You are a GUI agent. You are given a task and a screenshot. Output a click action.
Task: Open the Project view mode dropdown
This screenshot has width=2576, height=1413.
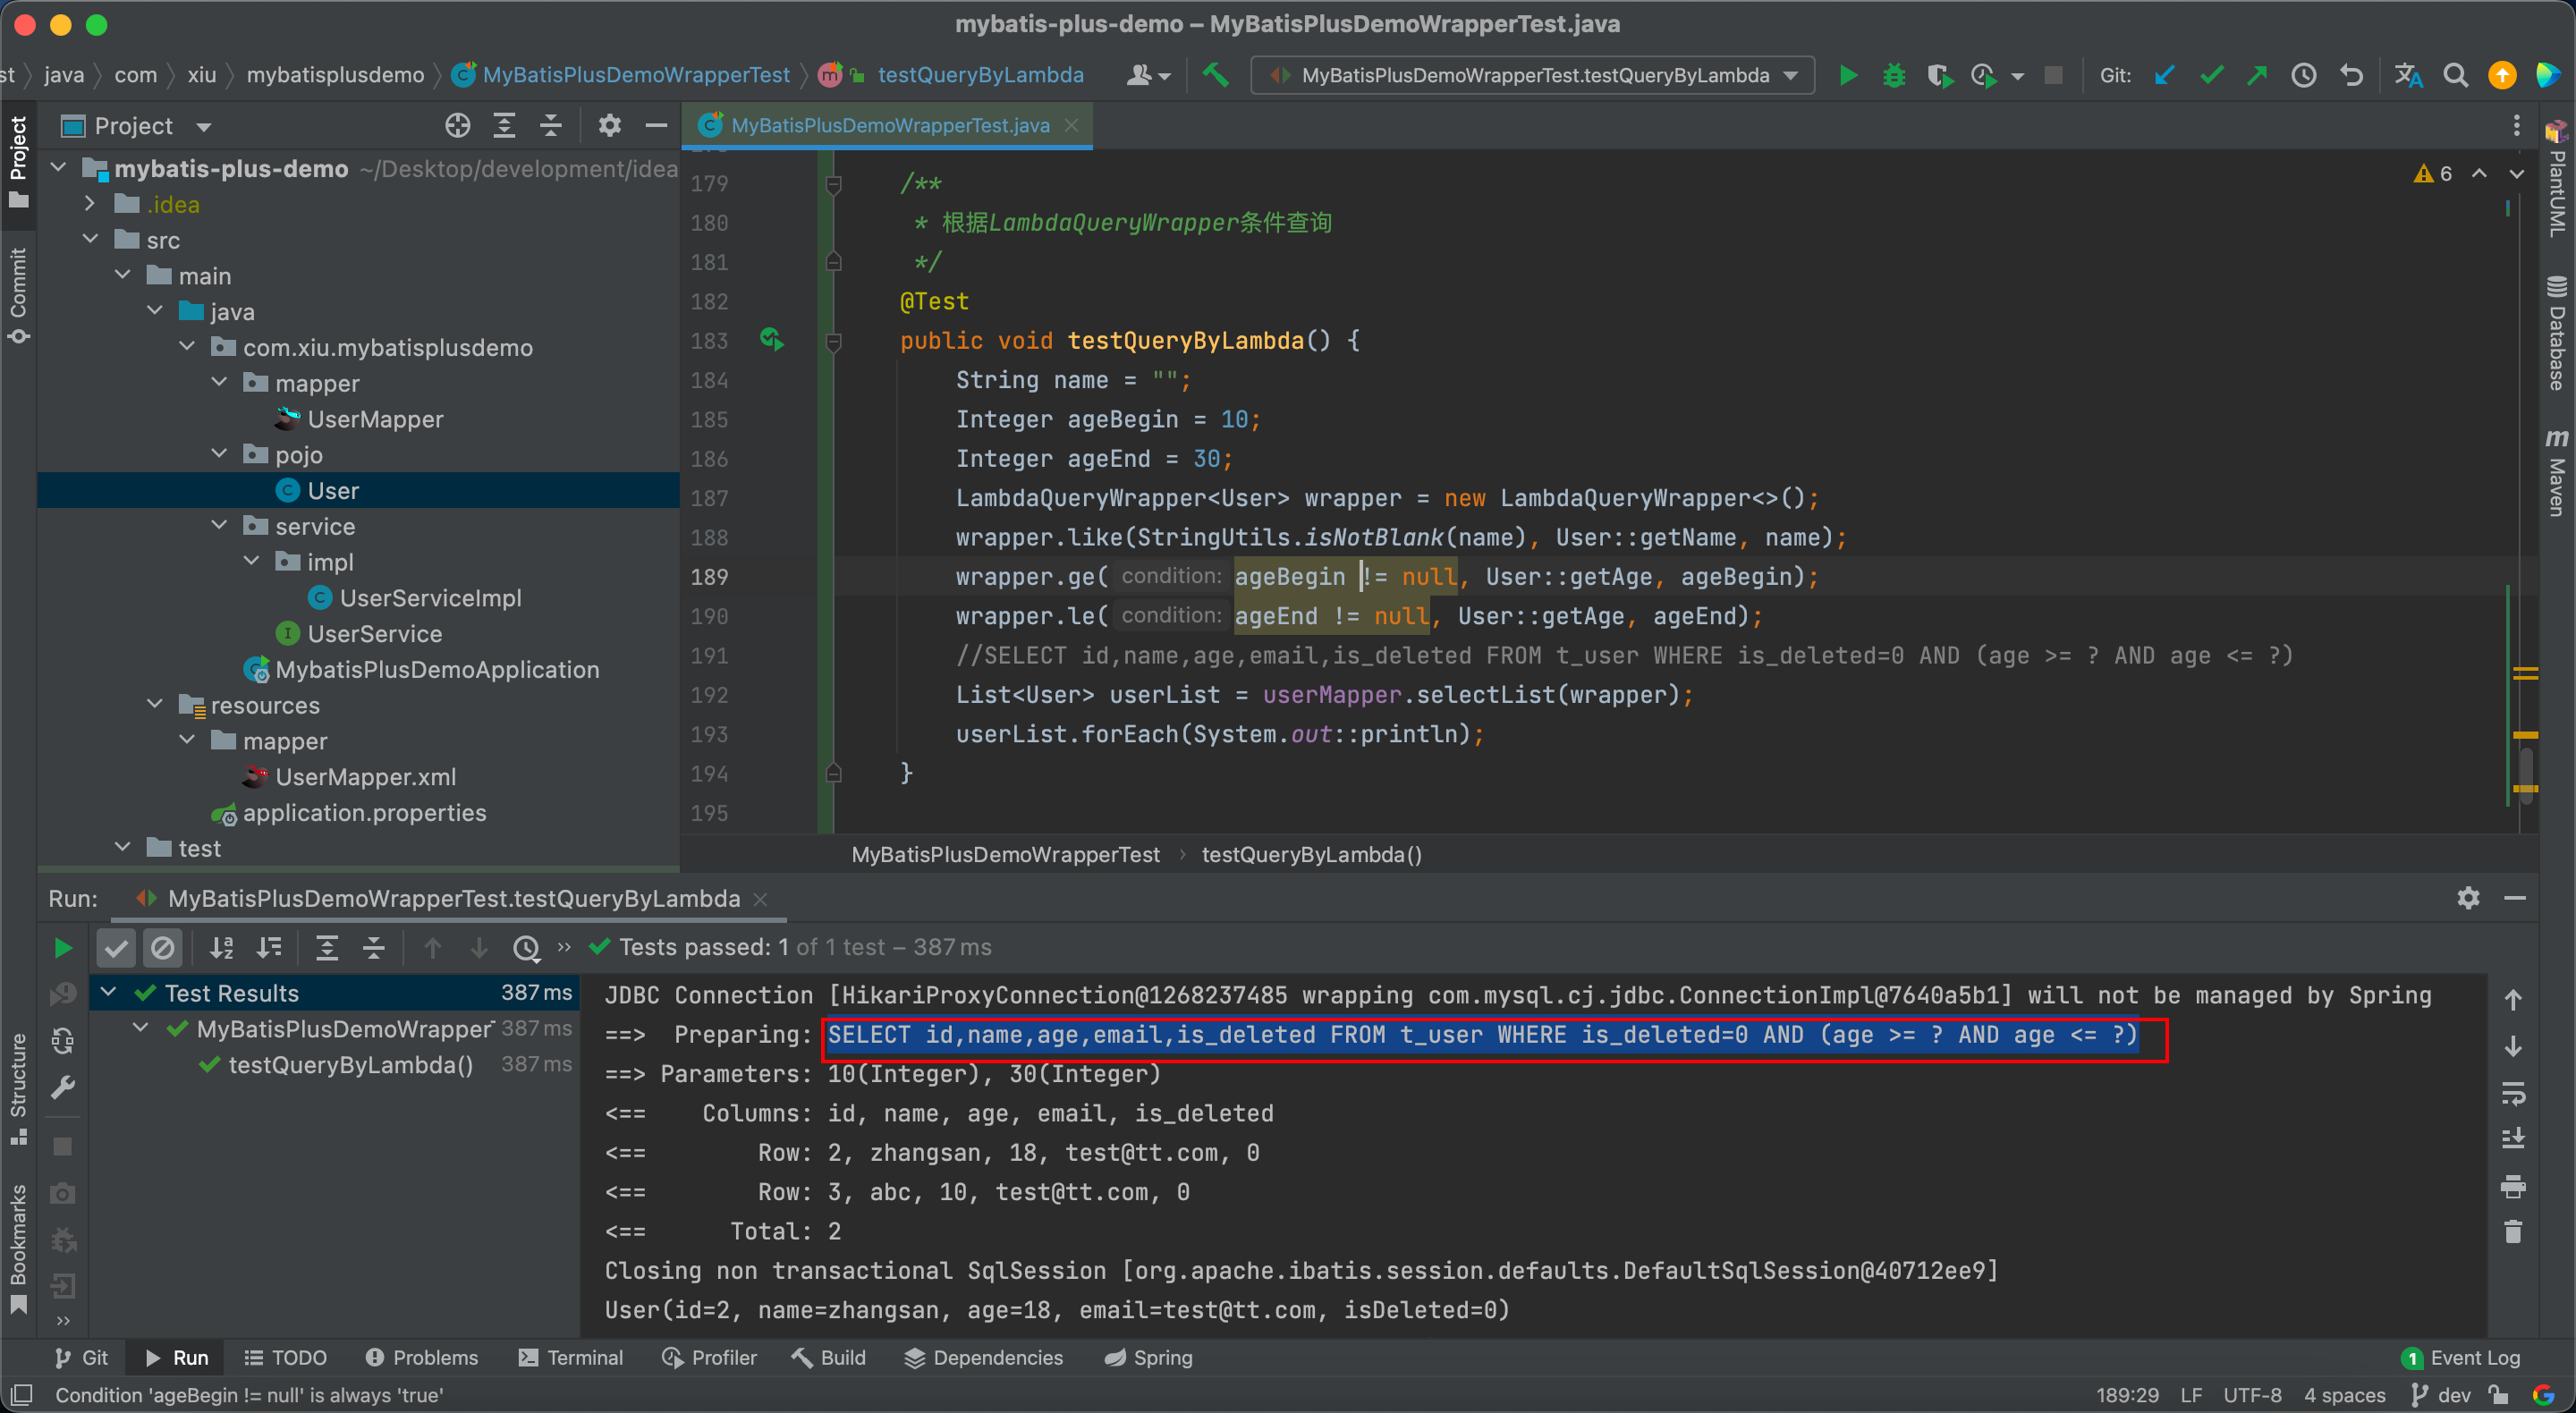[x=204, y=126]
